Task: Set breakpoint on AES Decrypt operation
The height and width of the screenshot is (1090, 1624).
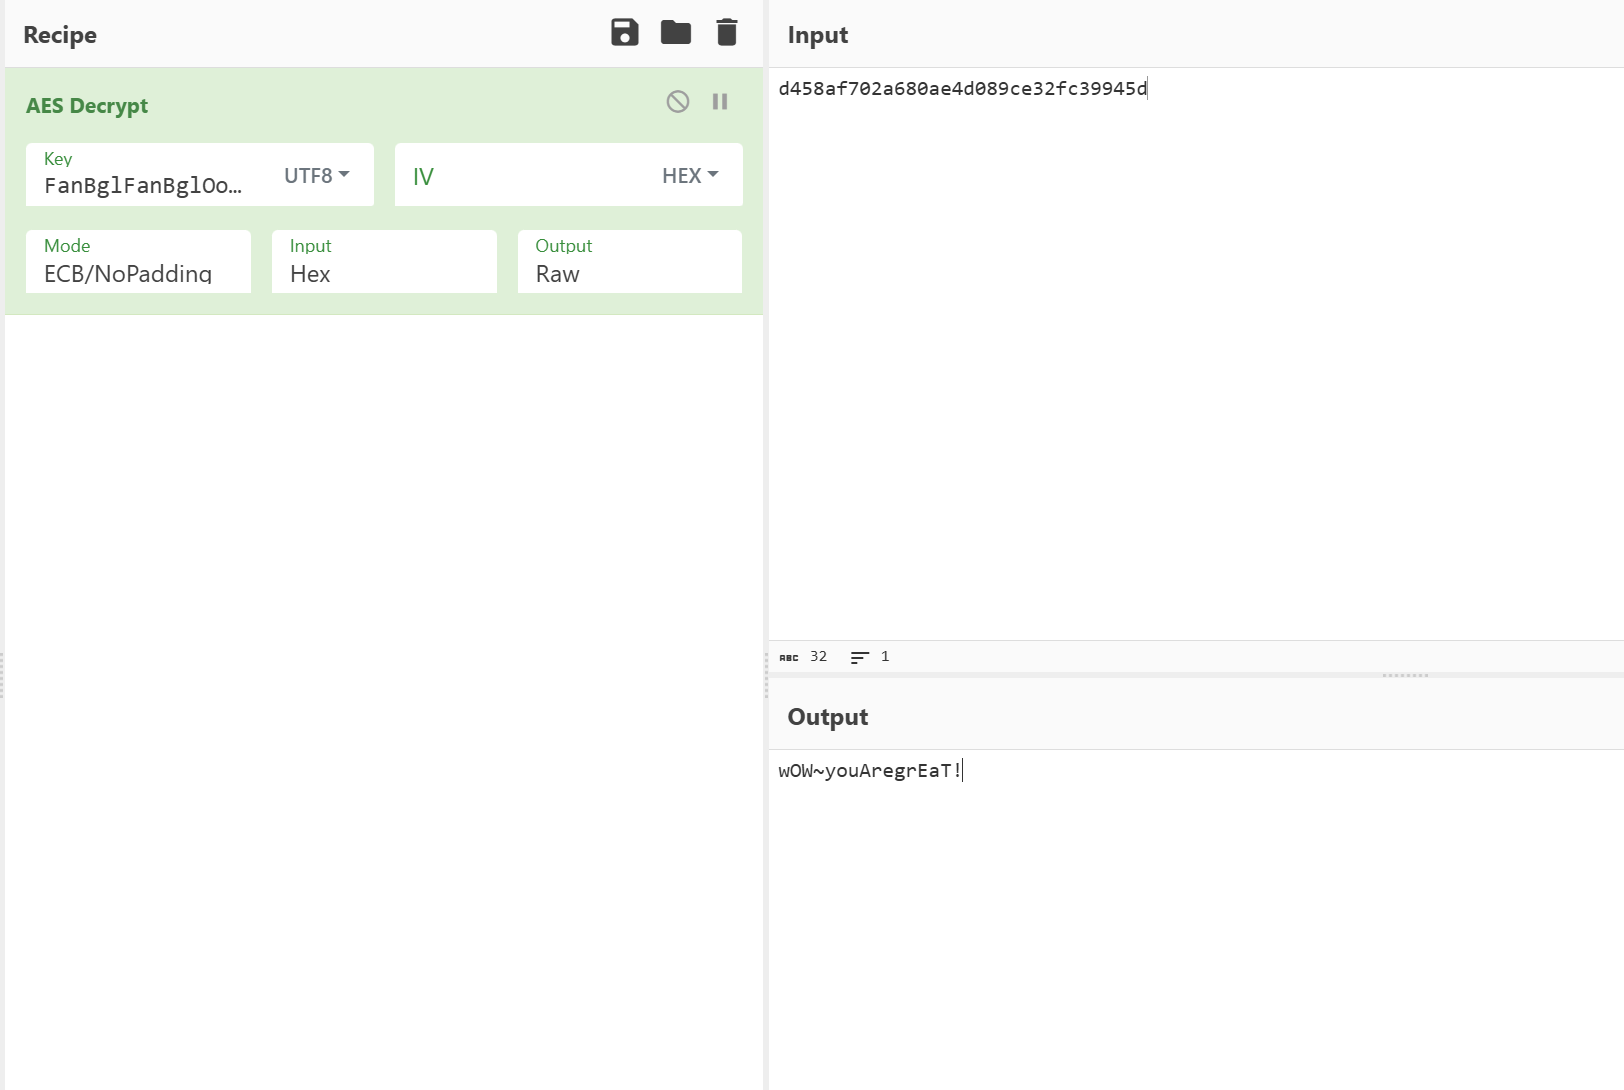Action: (x=720, y=102)
